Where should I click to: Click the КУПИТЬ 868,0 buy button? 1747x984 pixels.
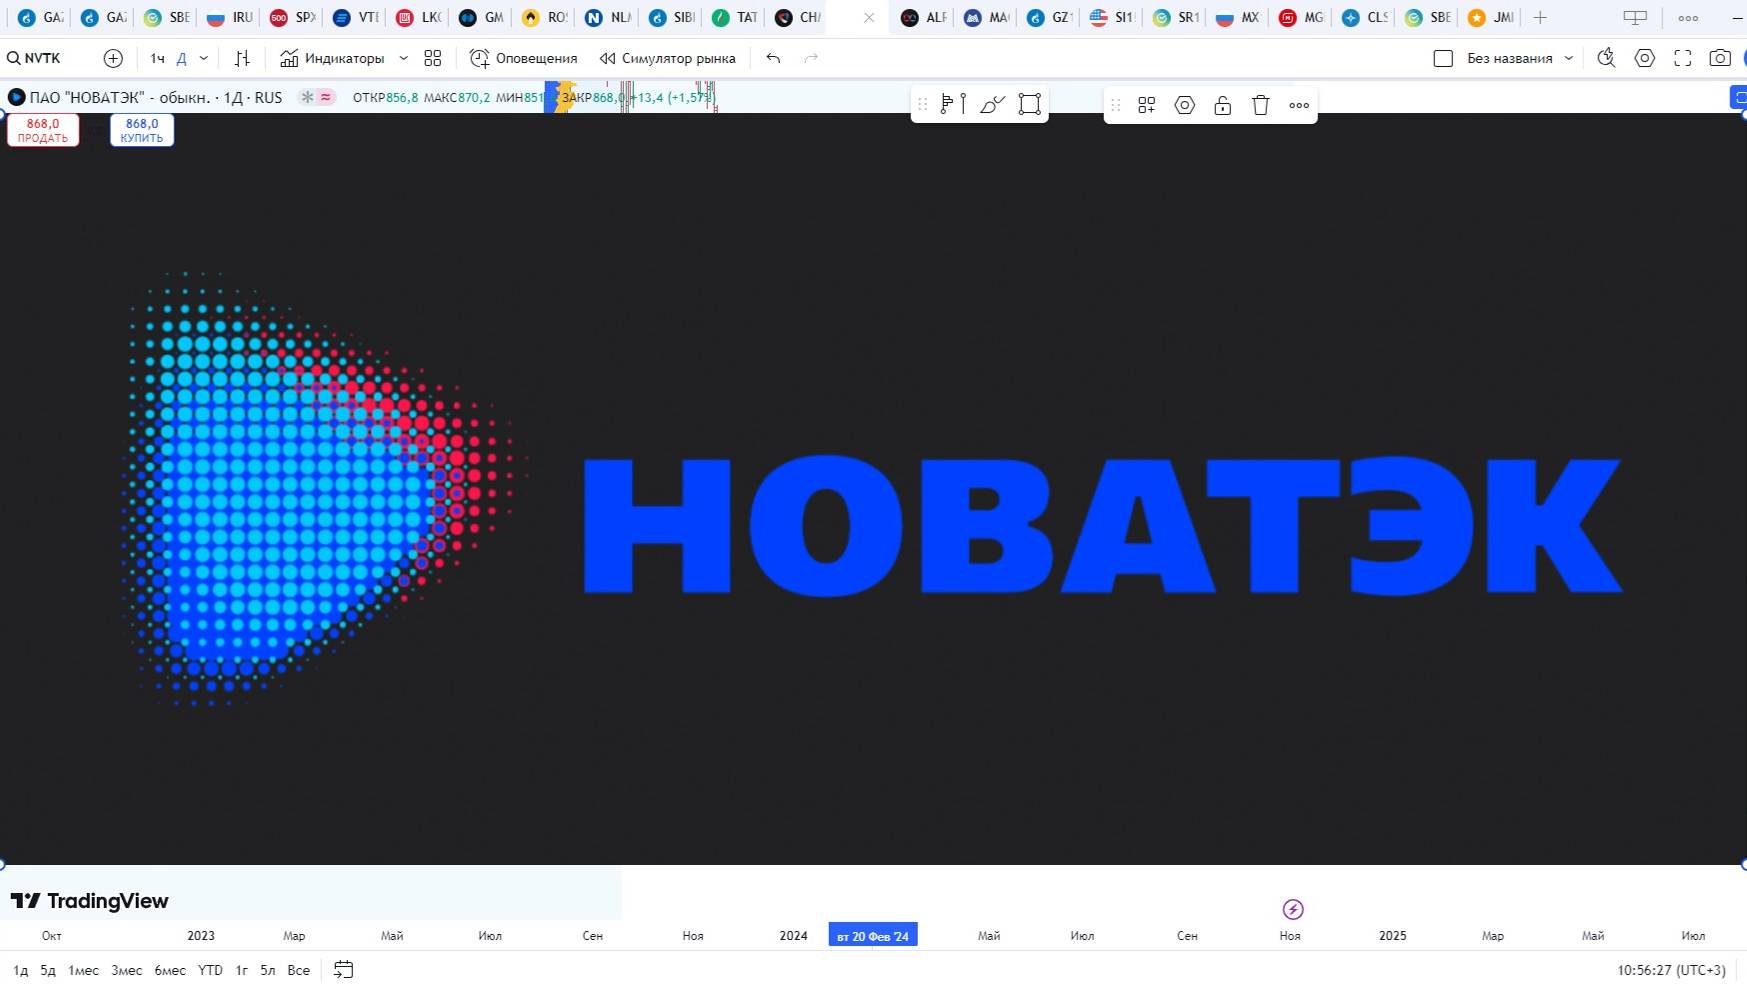point(142,130)
